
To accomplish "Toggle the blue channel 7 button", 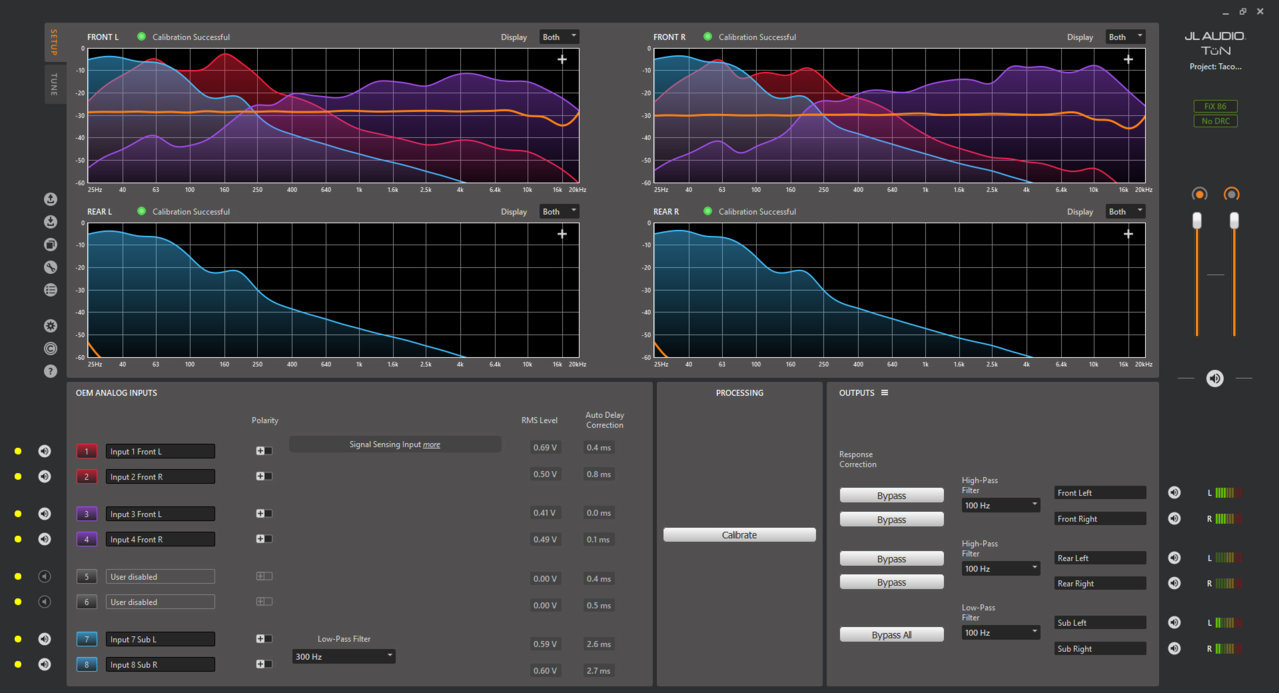I will [87, 639].
